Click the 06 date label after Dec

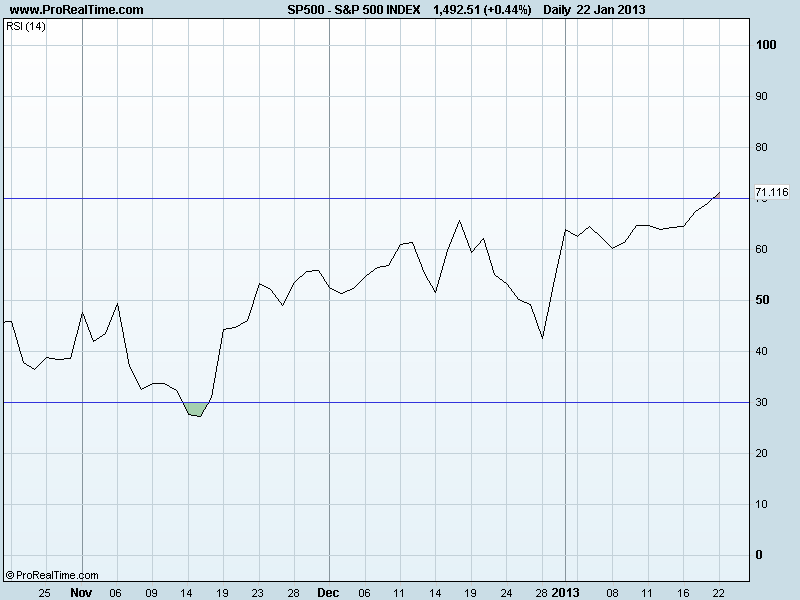364,593
